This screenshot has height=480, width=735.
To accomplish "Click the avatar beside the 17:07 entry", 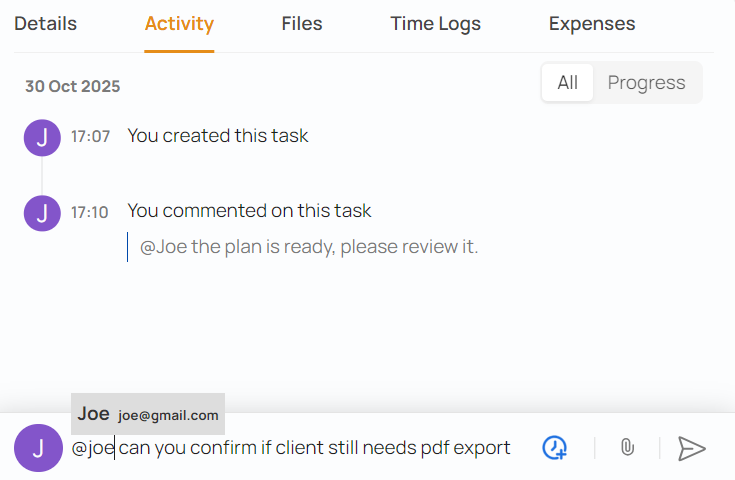I will [42, 137].
